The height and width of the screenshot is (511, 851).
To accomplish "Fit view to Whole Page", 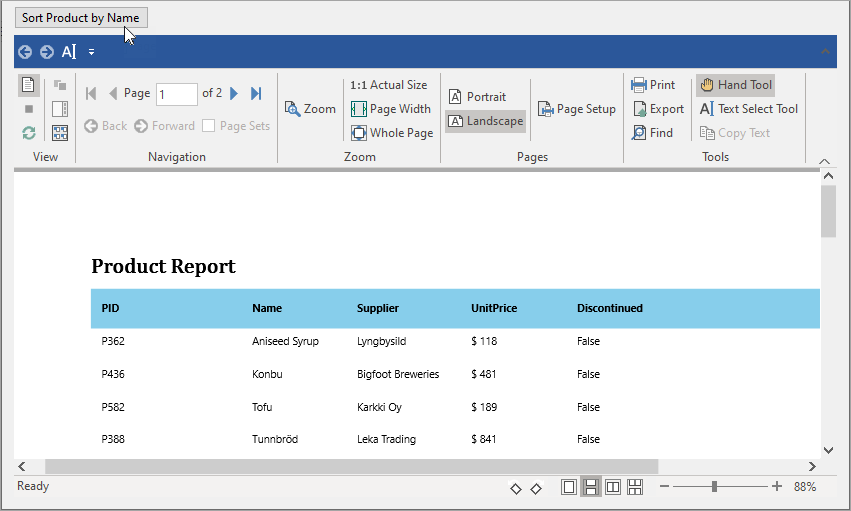I will point(392,133).
